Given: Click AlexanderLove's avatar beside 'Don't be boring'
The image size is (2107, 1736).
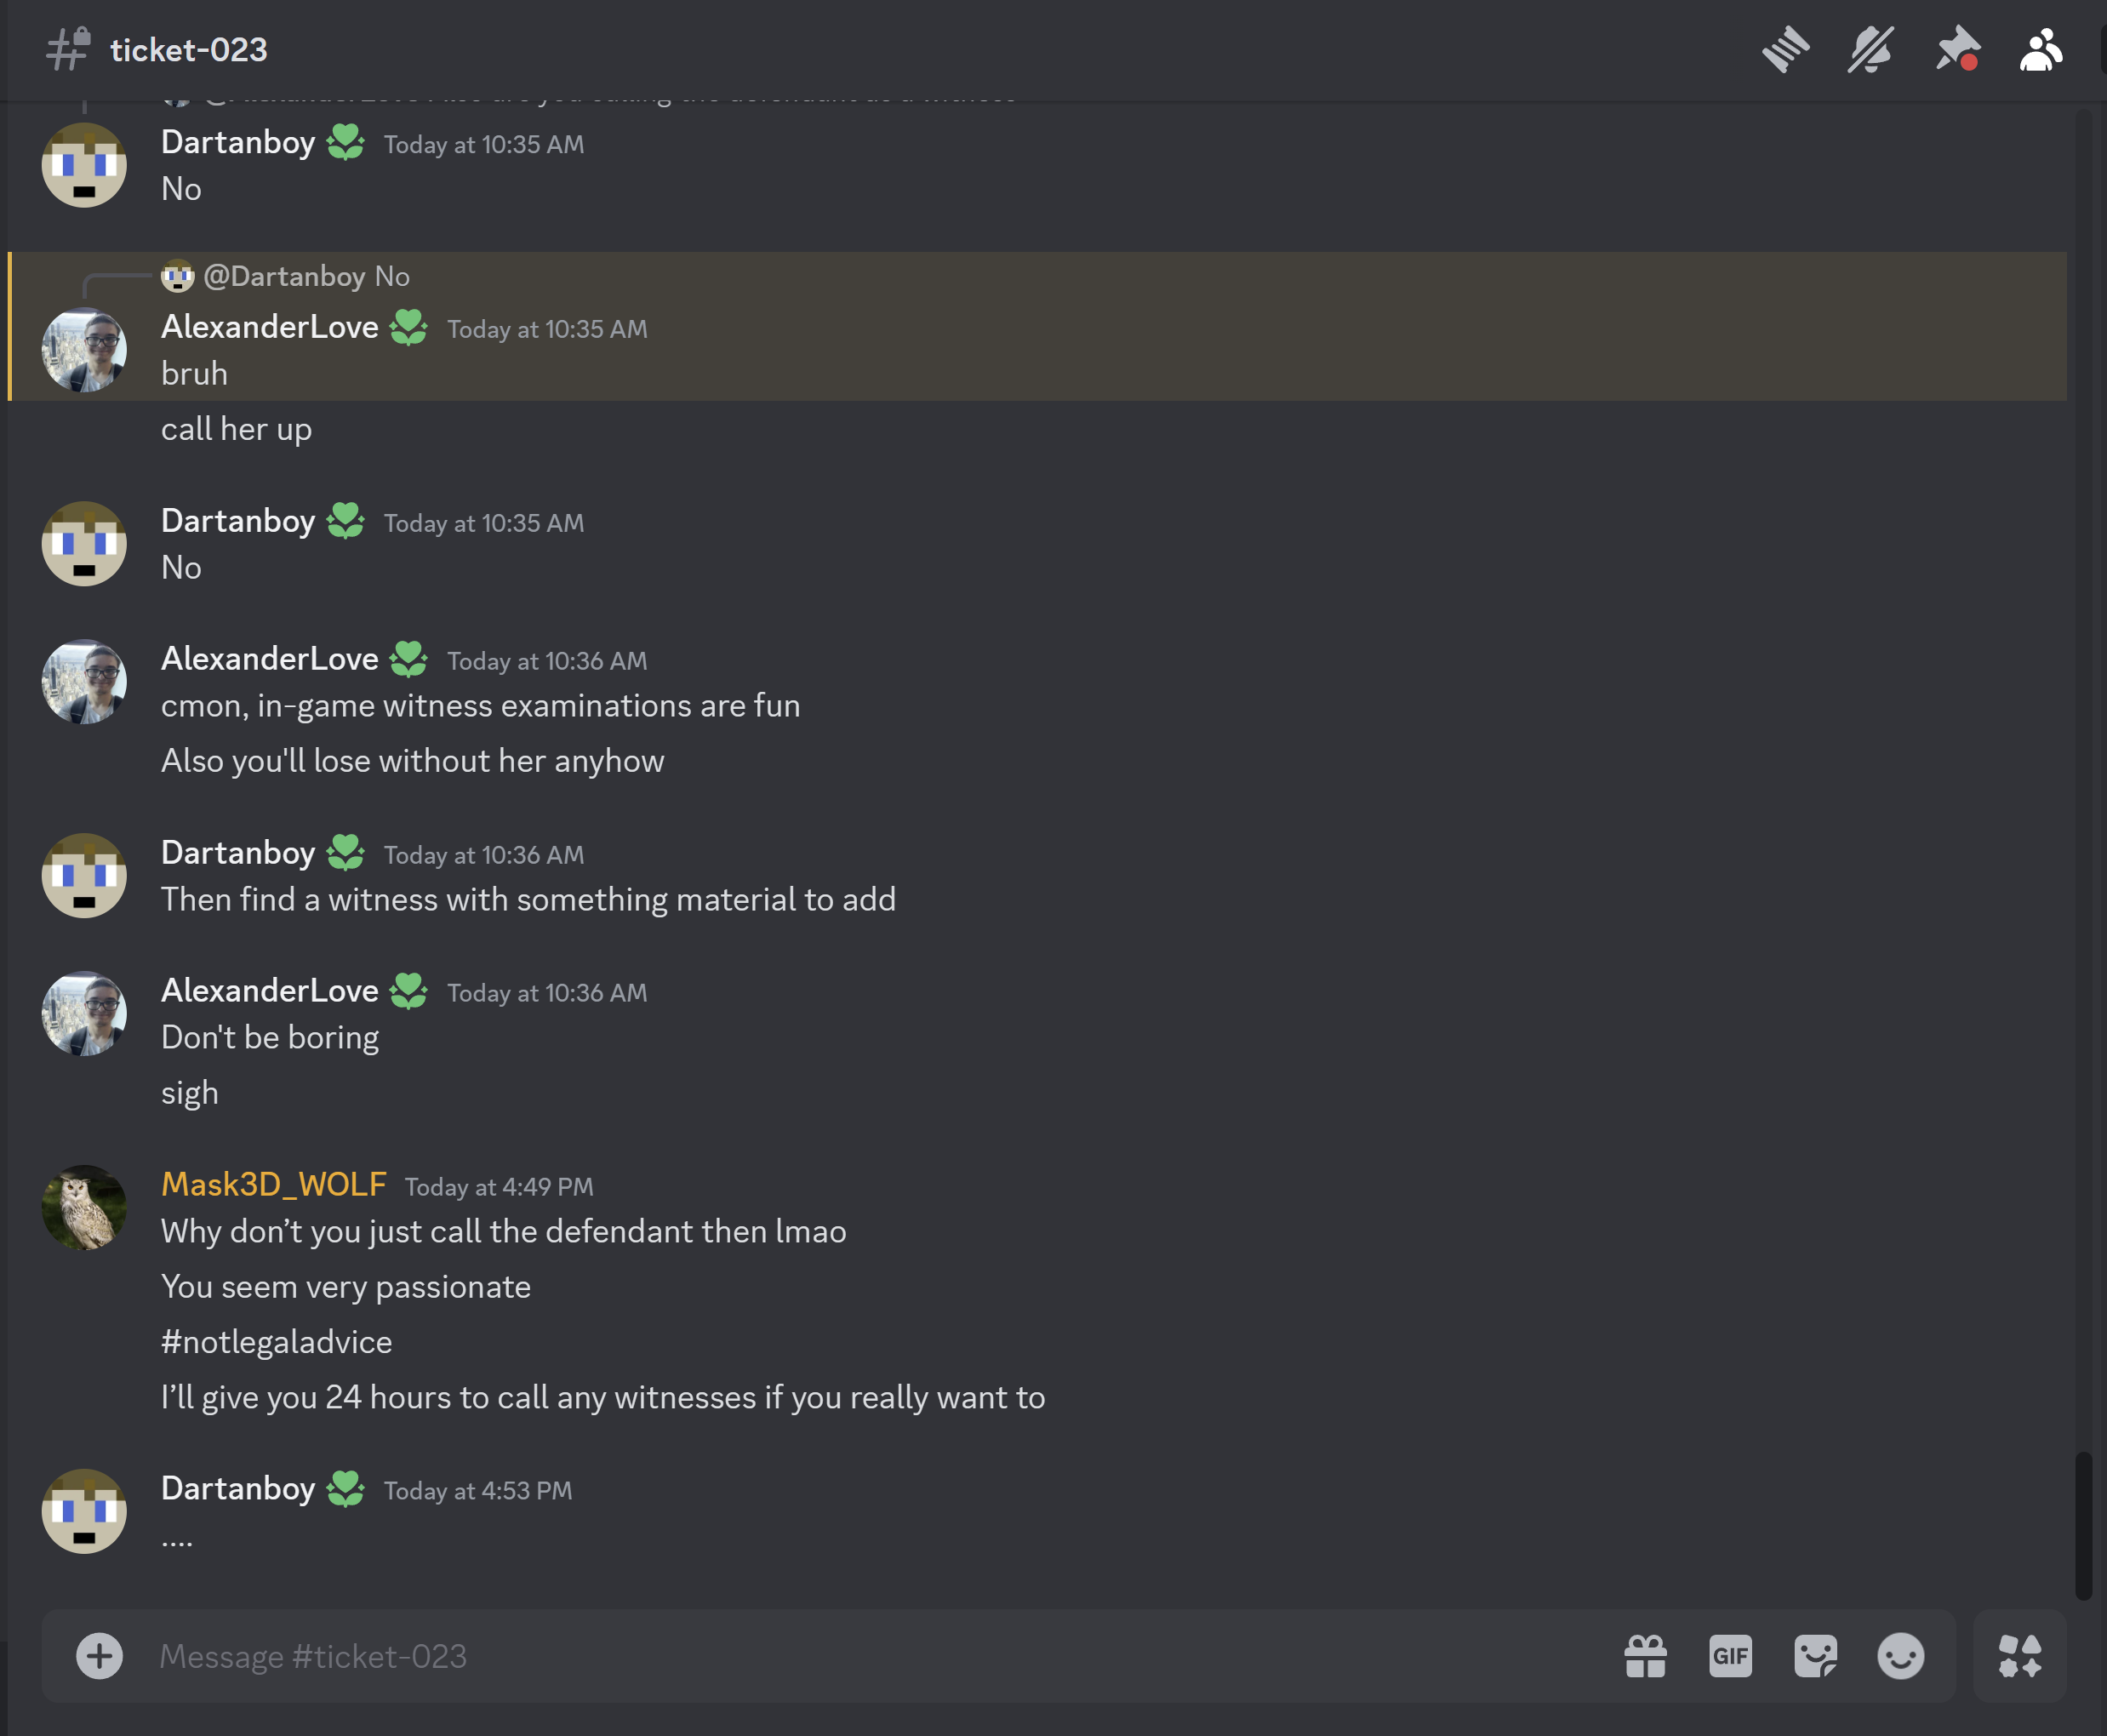Looking at the screenshot, I should 84,1013.
